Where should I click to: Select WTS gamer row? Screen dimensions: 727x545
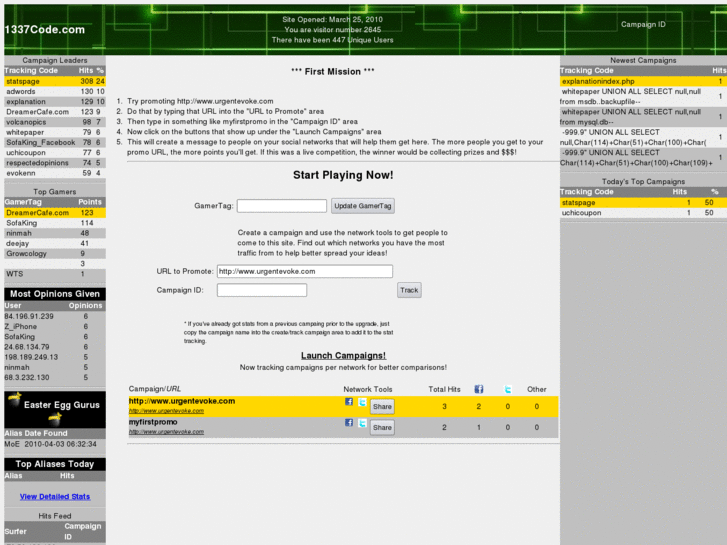coord(55,274)
